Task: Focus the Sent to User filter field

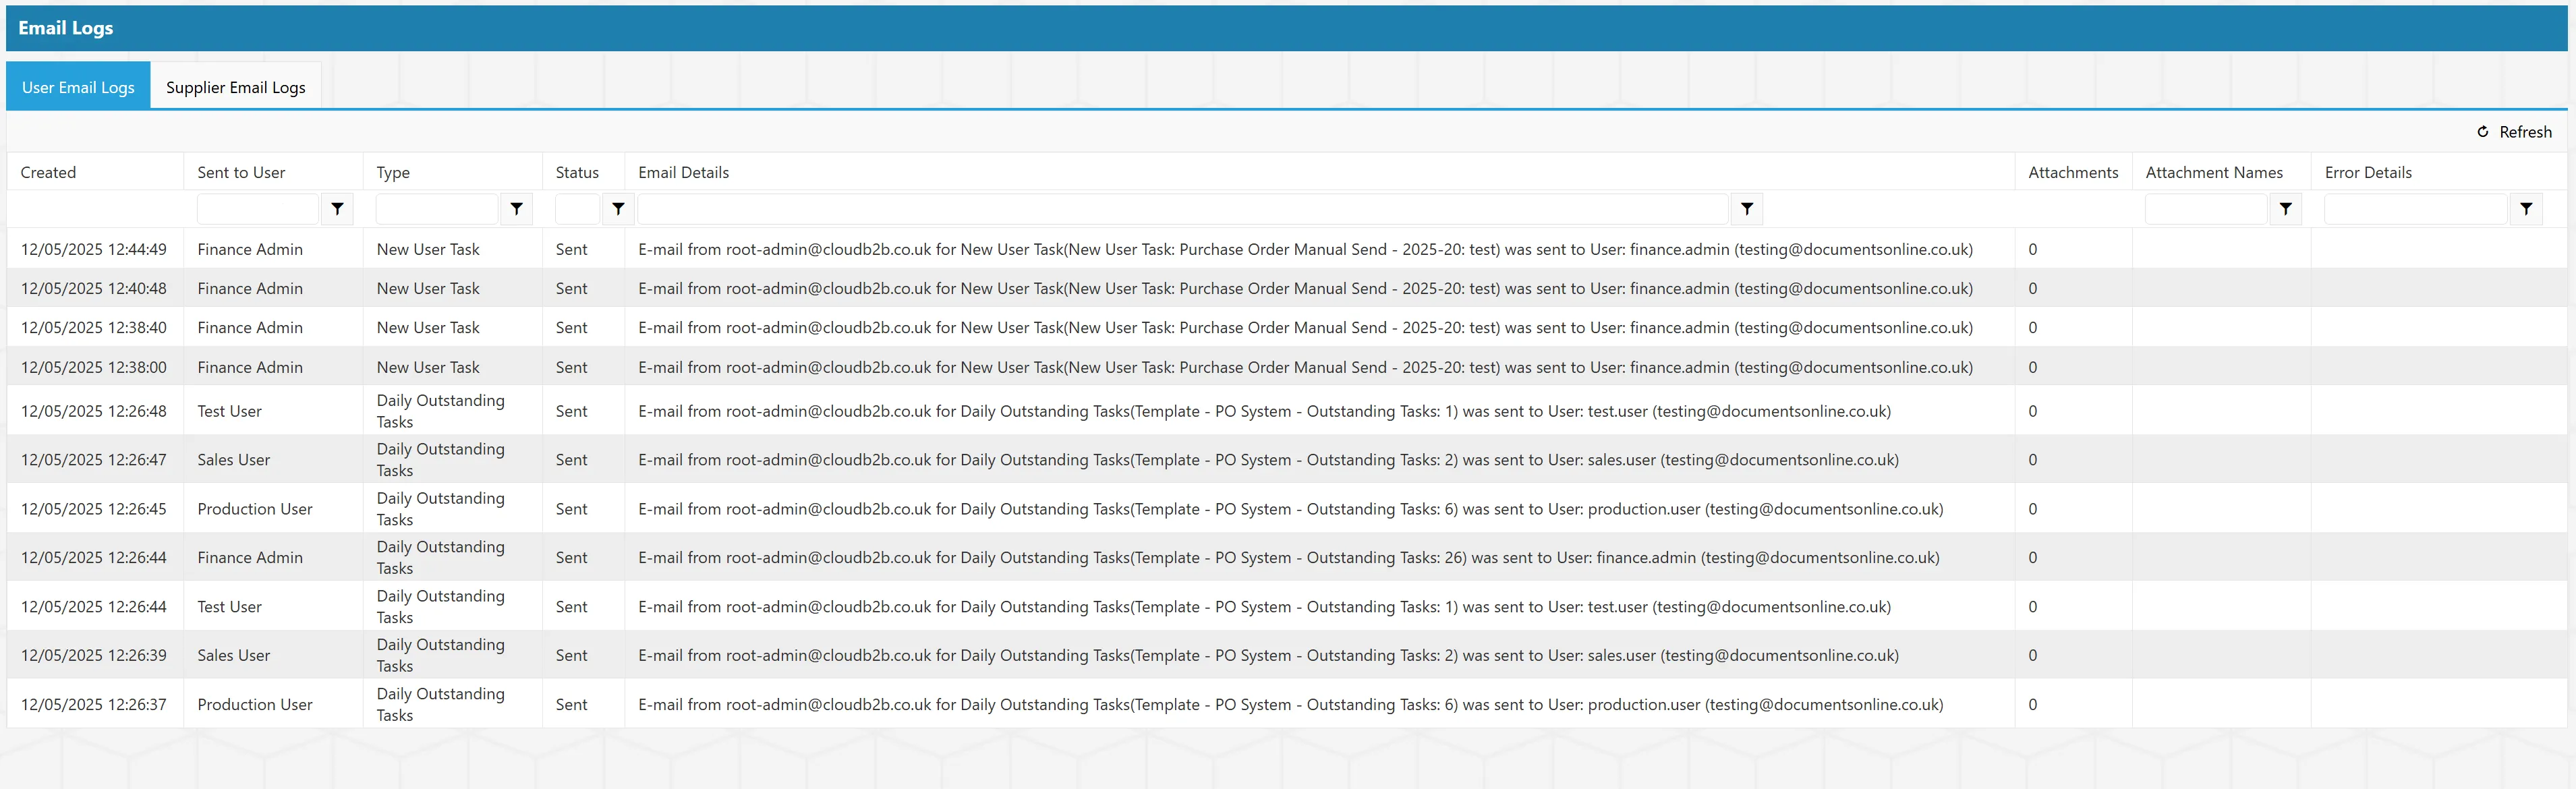Action: (258, 209)
